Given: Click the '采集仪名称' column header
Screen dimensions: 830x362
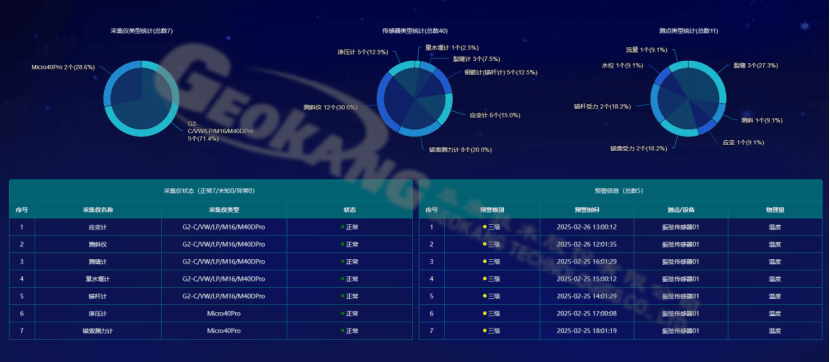Looking at the screenshot, I should tap(97, 210).
